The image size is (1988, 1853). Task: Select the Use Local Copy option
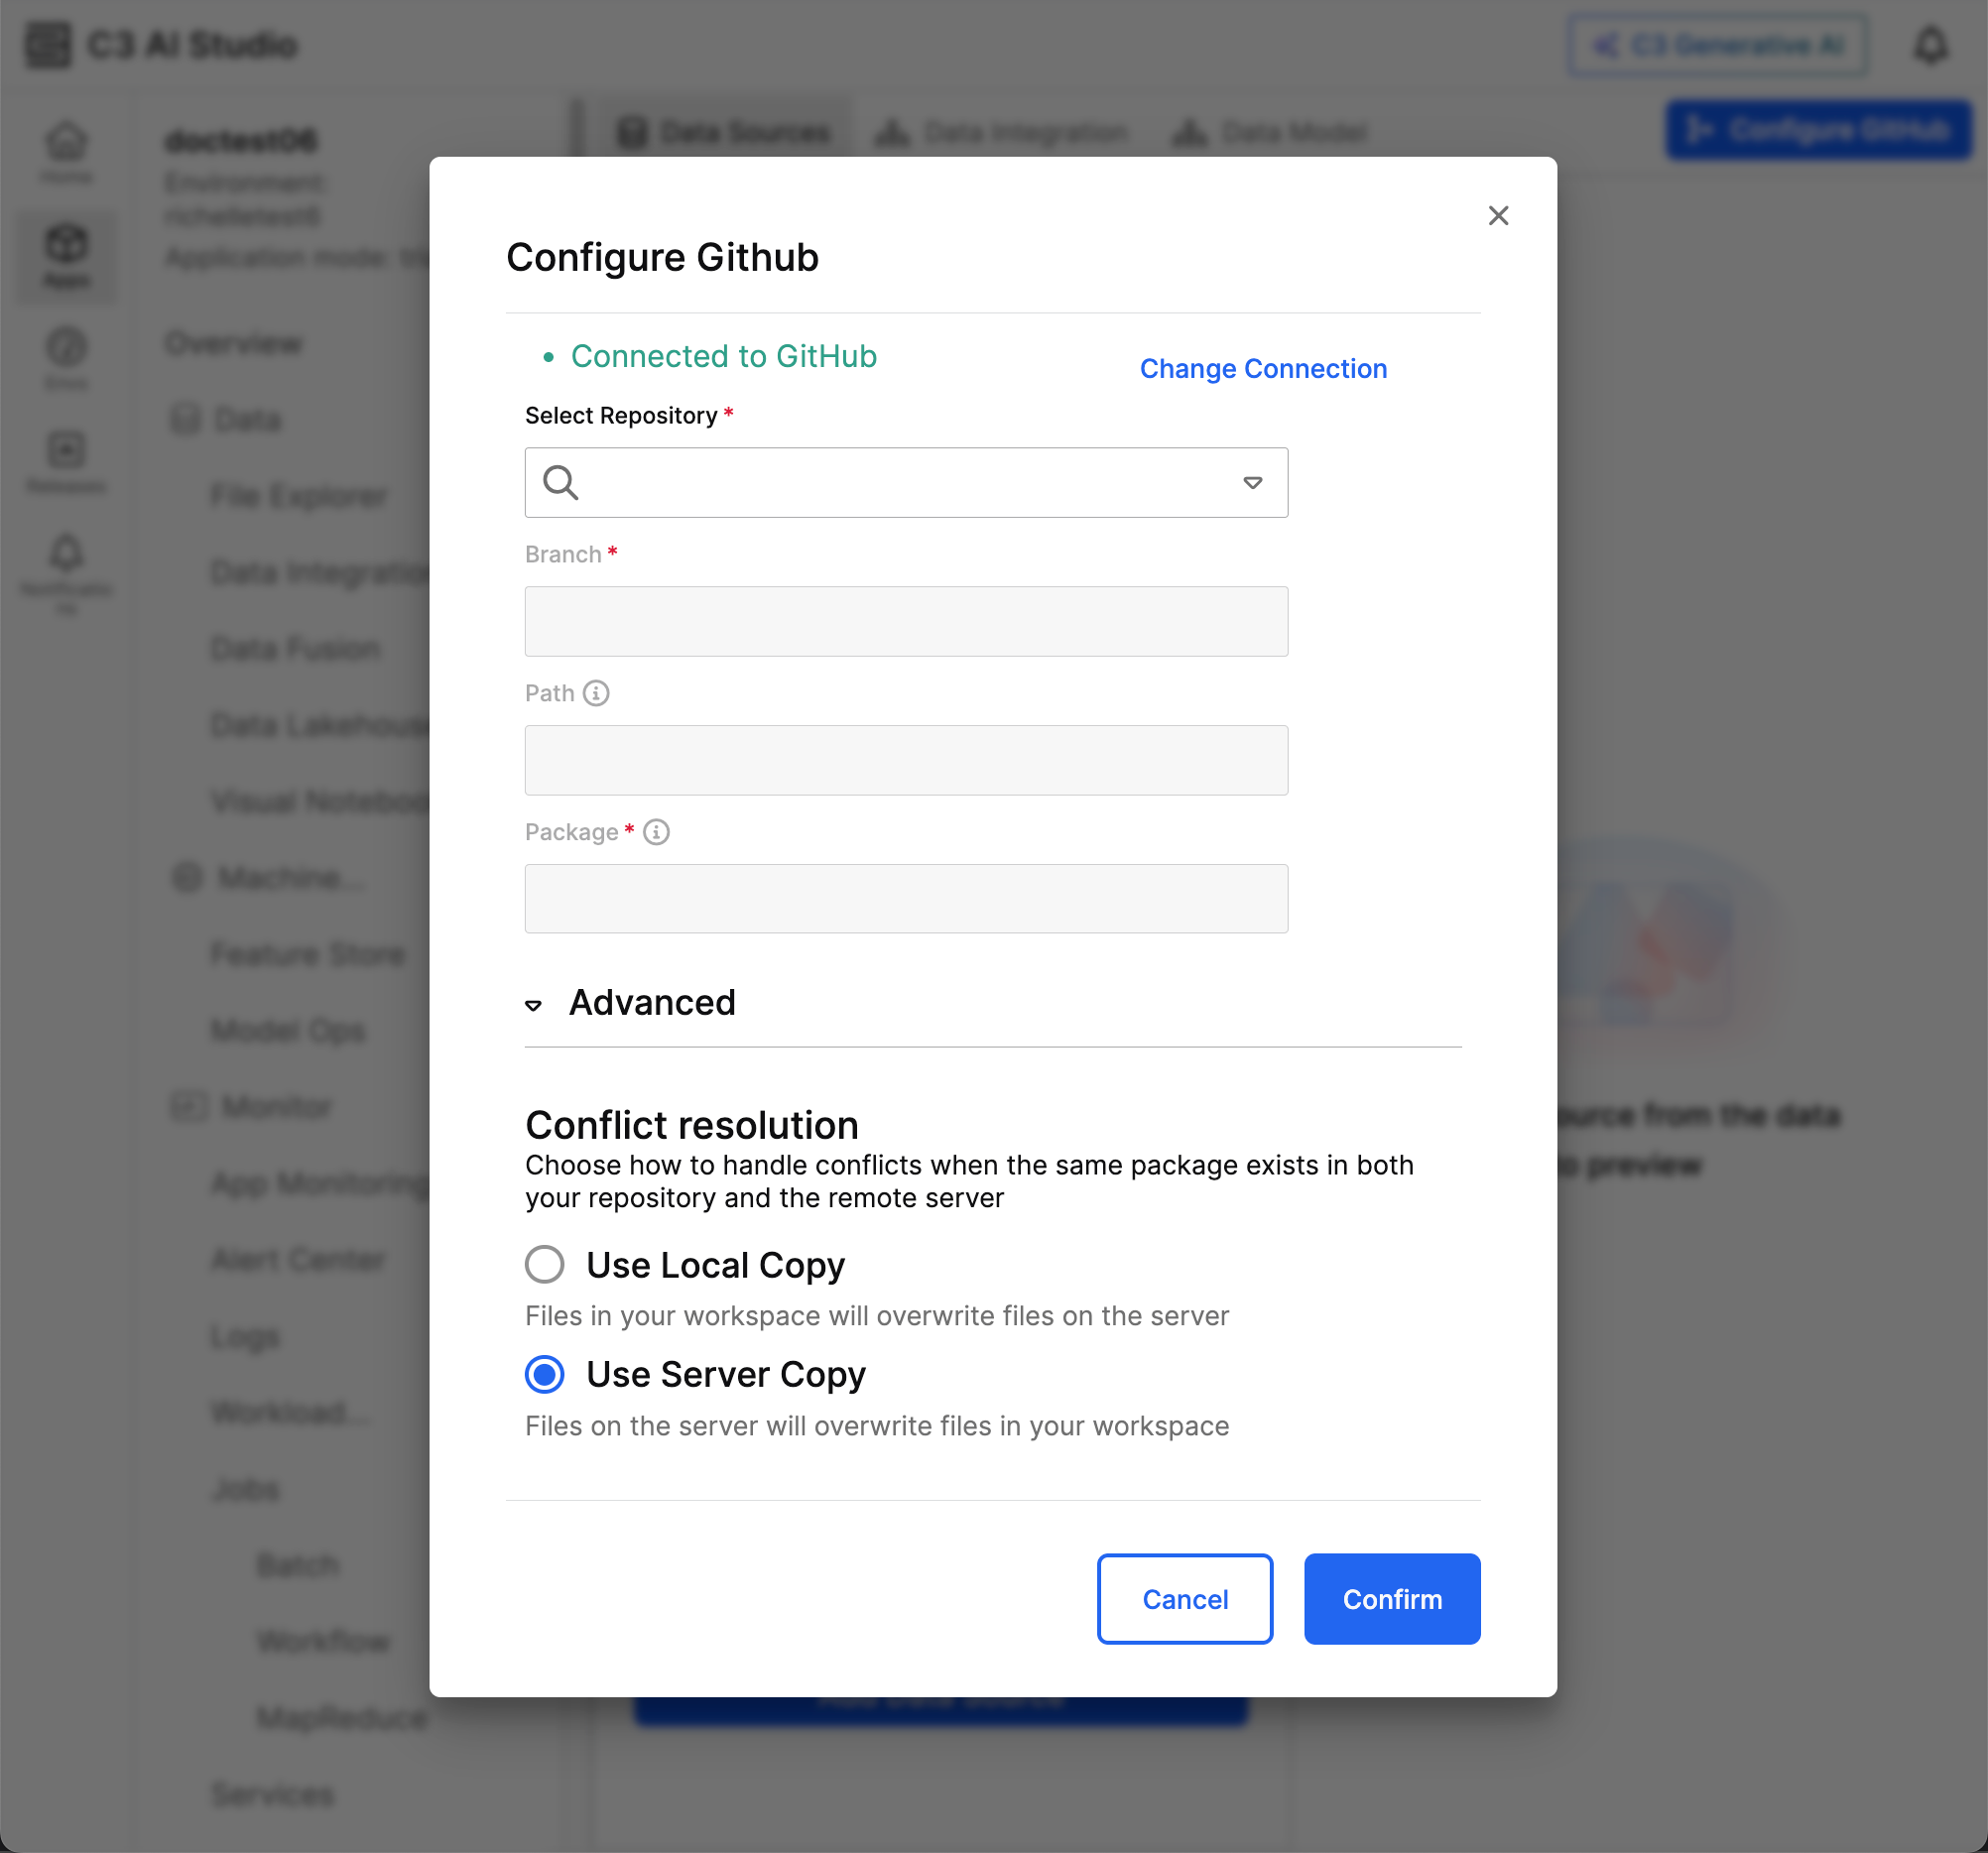(x=545, y=1264)
